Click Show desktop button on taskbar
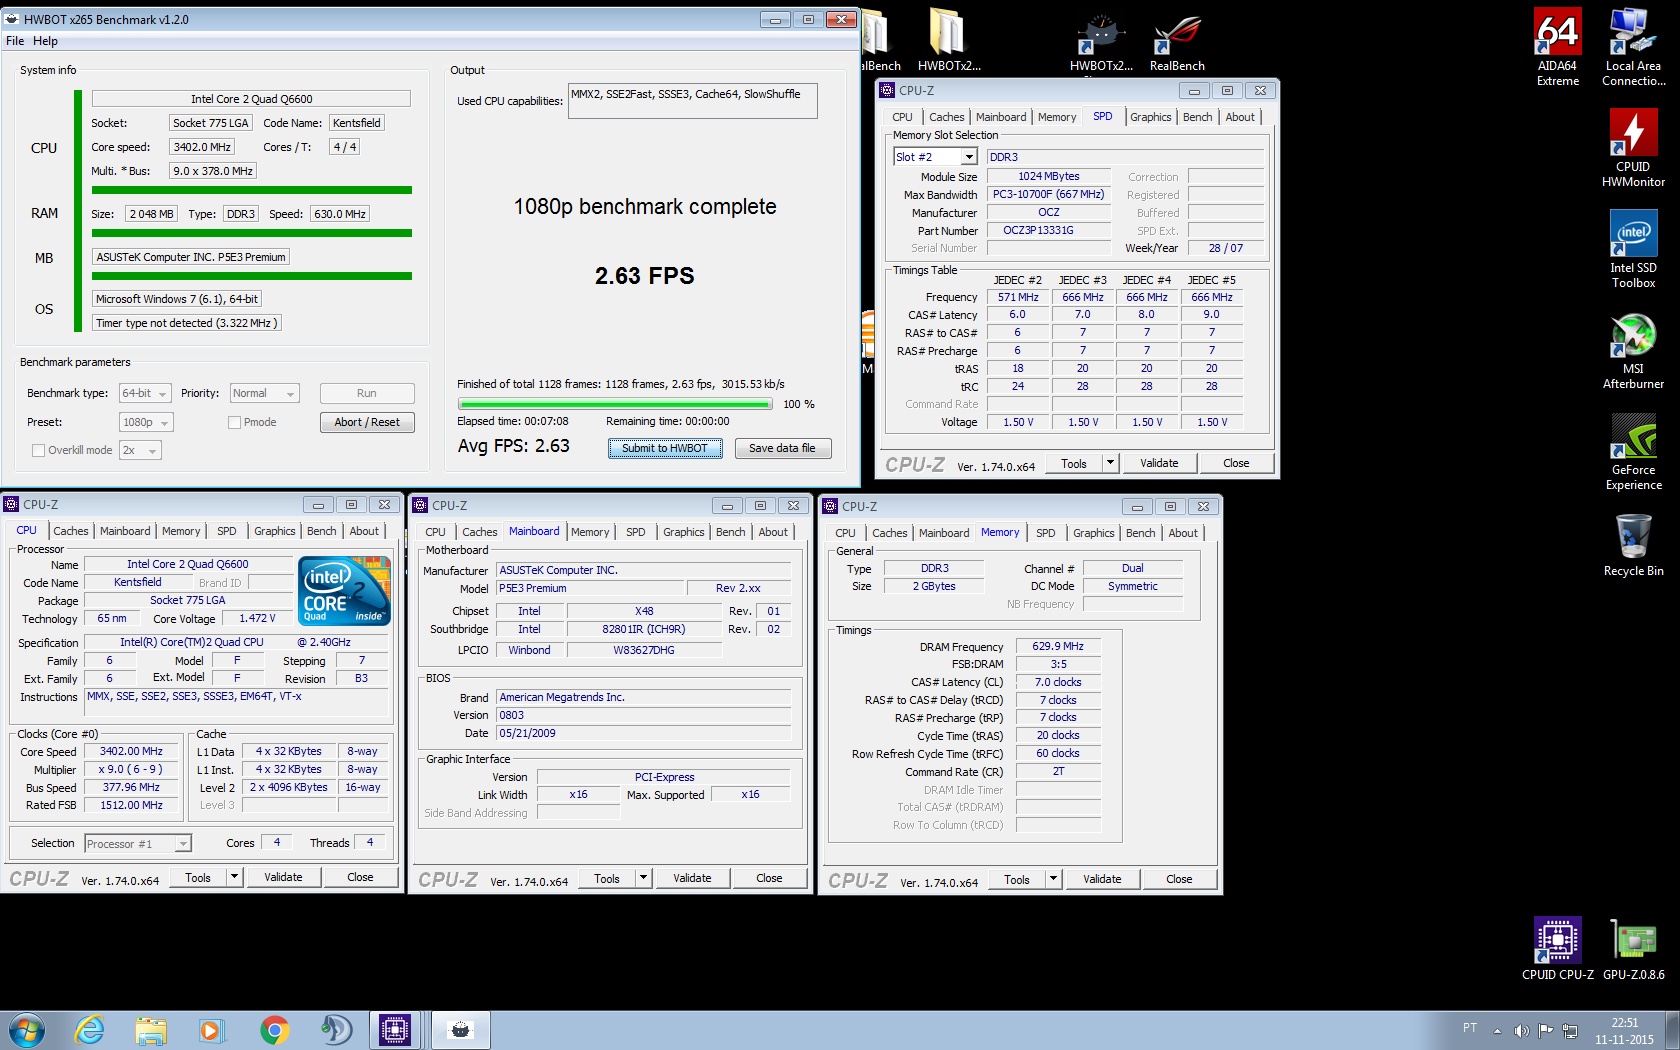Viewport: 1680px width, 1050px height. [1672, 1030]
